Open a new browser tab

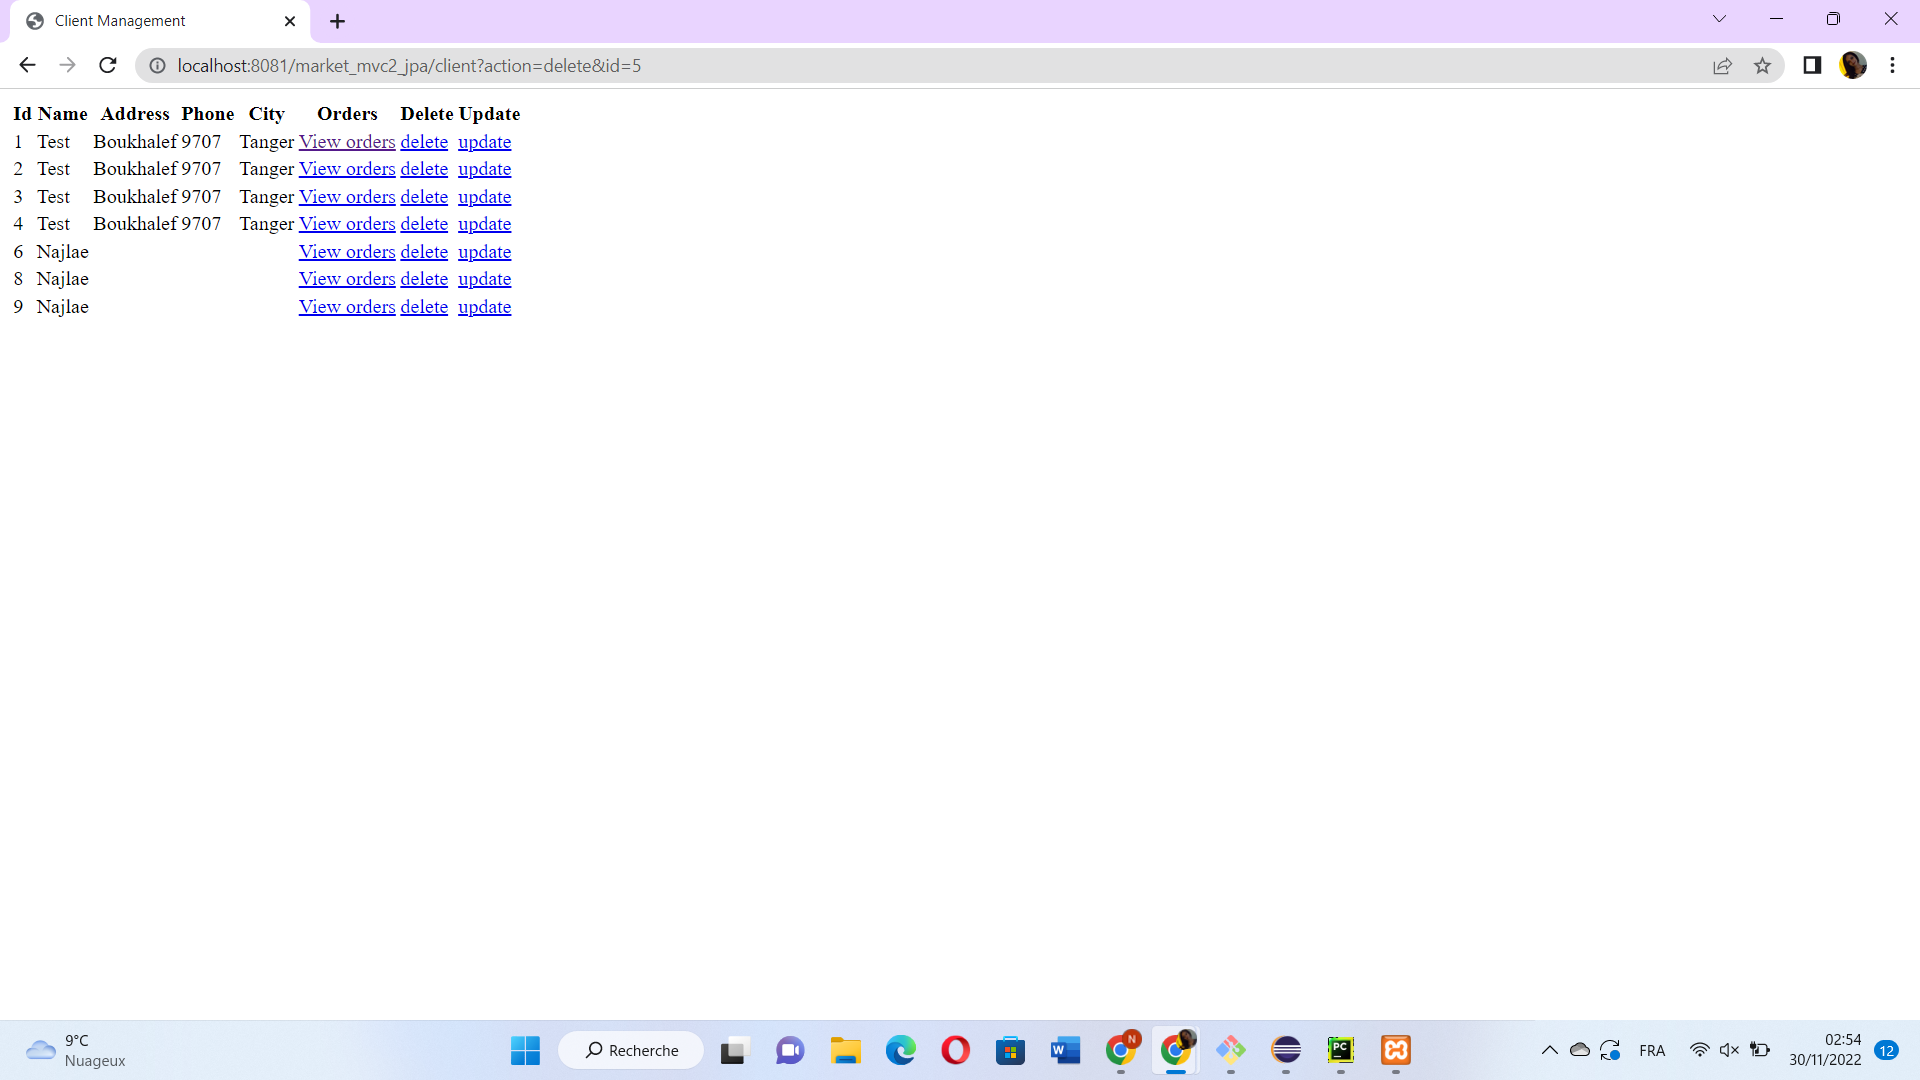[337, 21]
